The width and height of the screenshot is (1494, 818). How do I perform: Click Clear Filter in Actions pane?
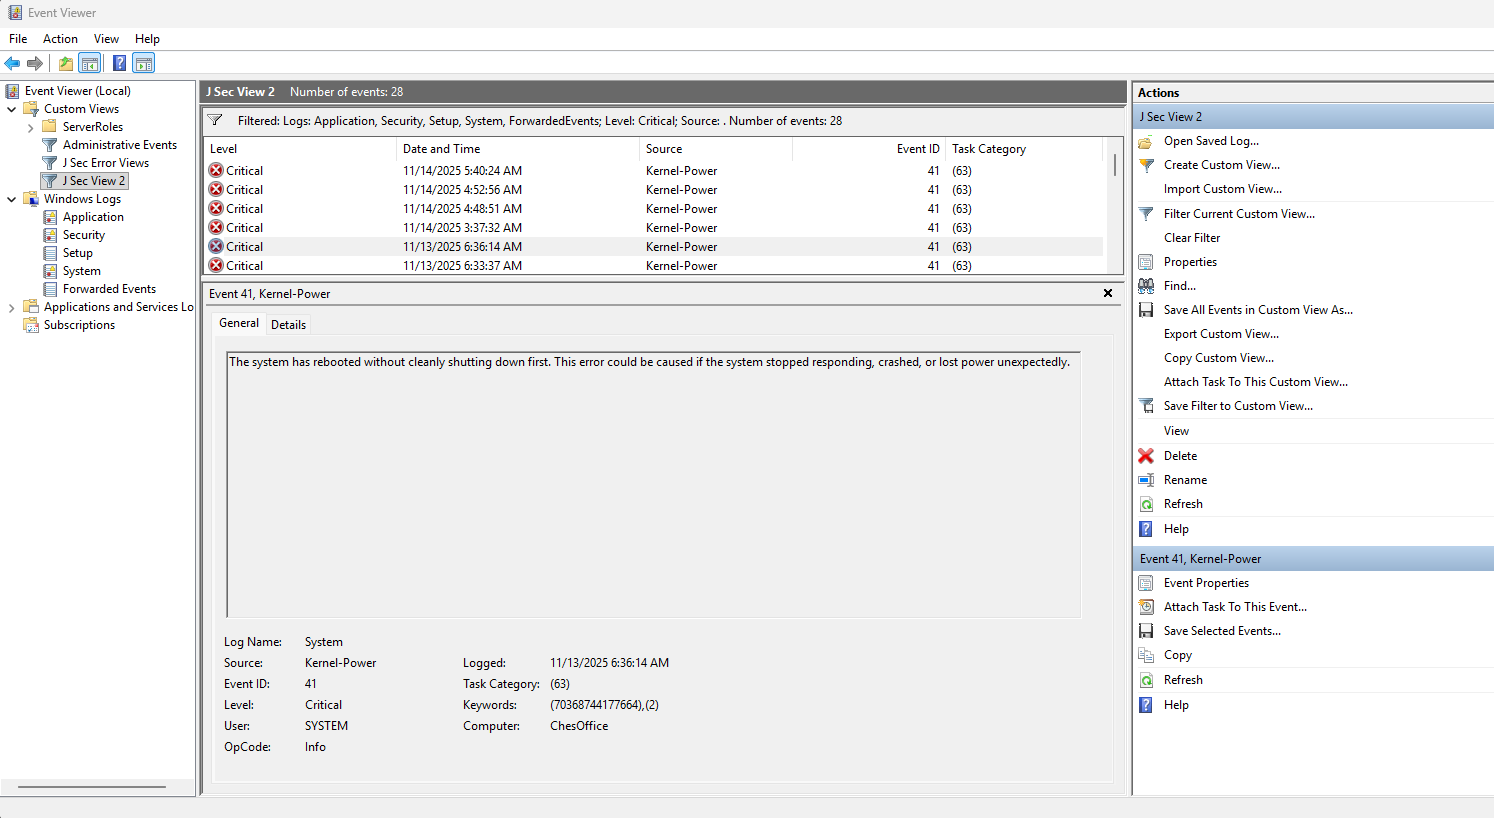[x=1192, y=238]
